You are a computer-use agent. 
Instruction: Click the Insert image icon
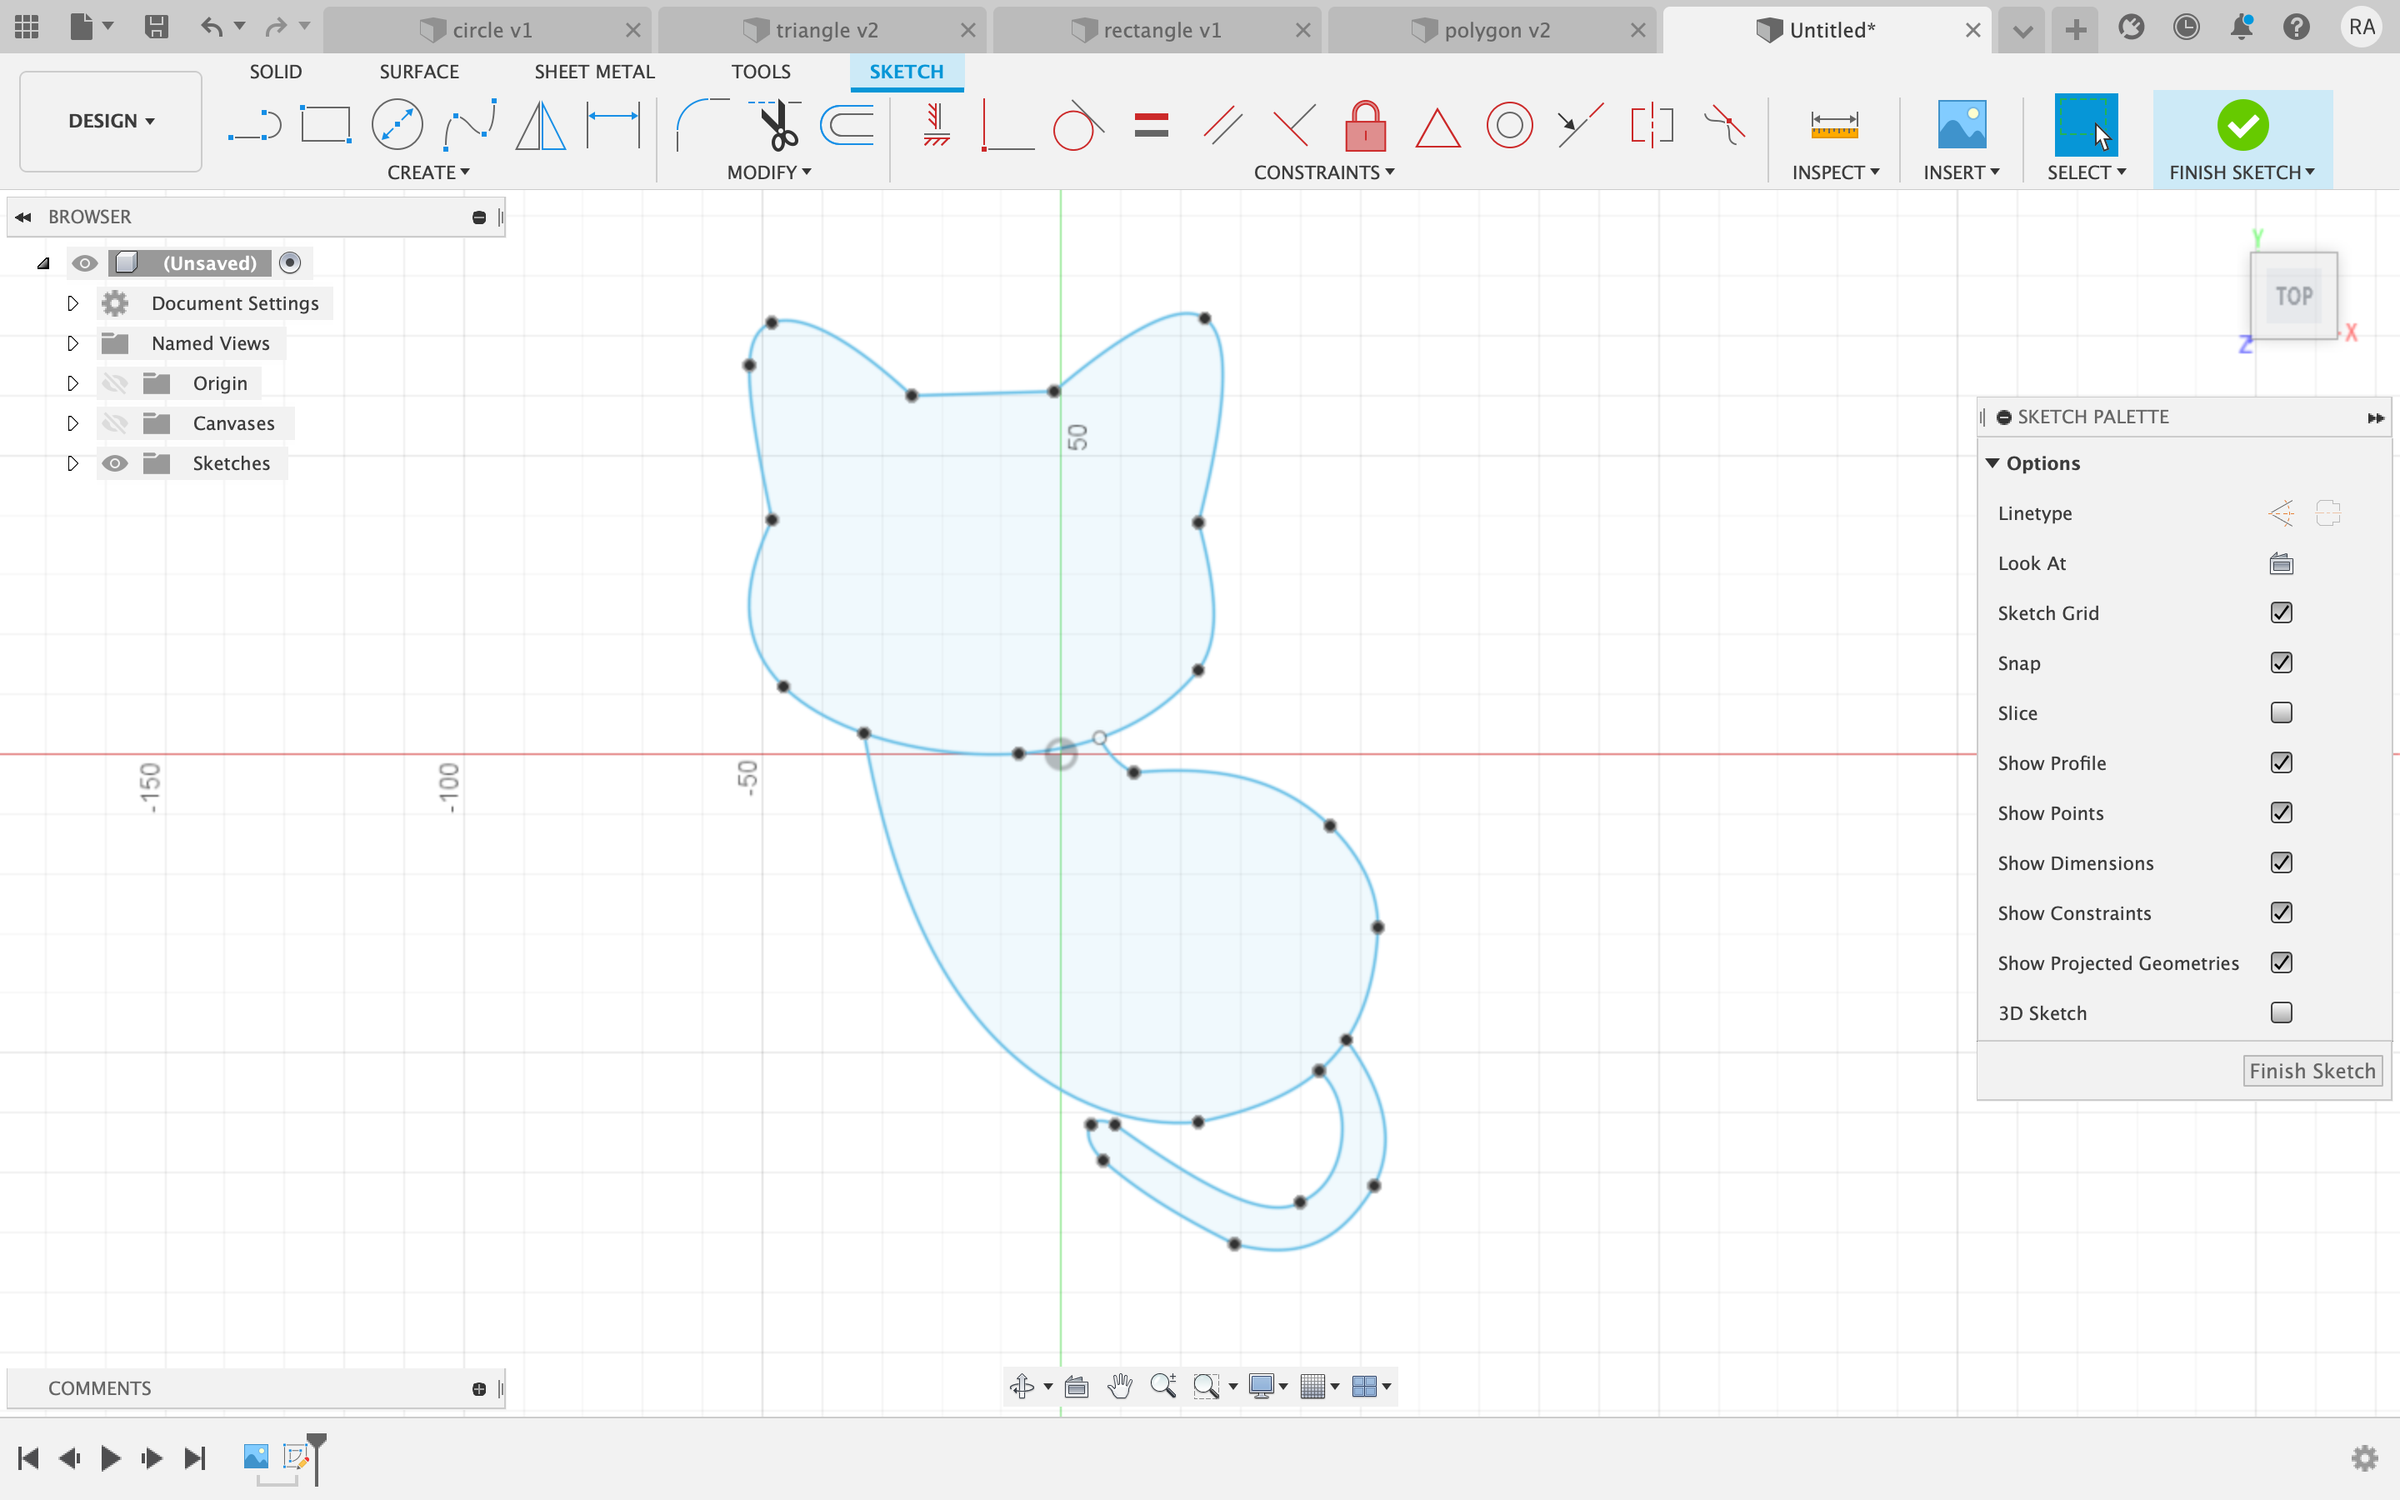click(1961, 125)
